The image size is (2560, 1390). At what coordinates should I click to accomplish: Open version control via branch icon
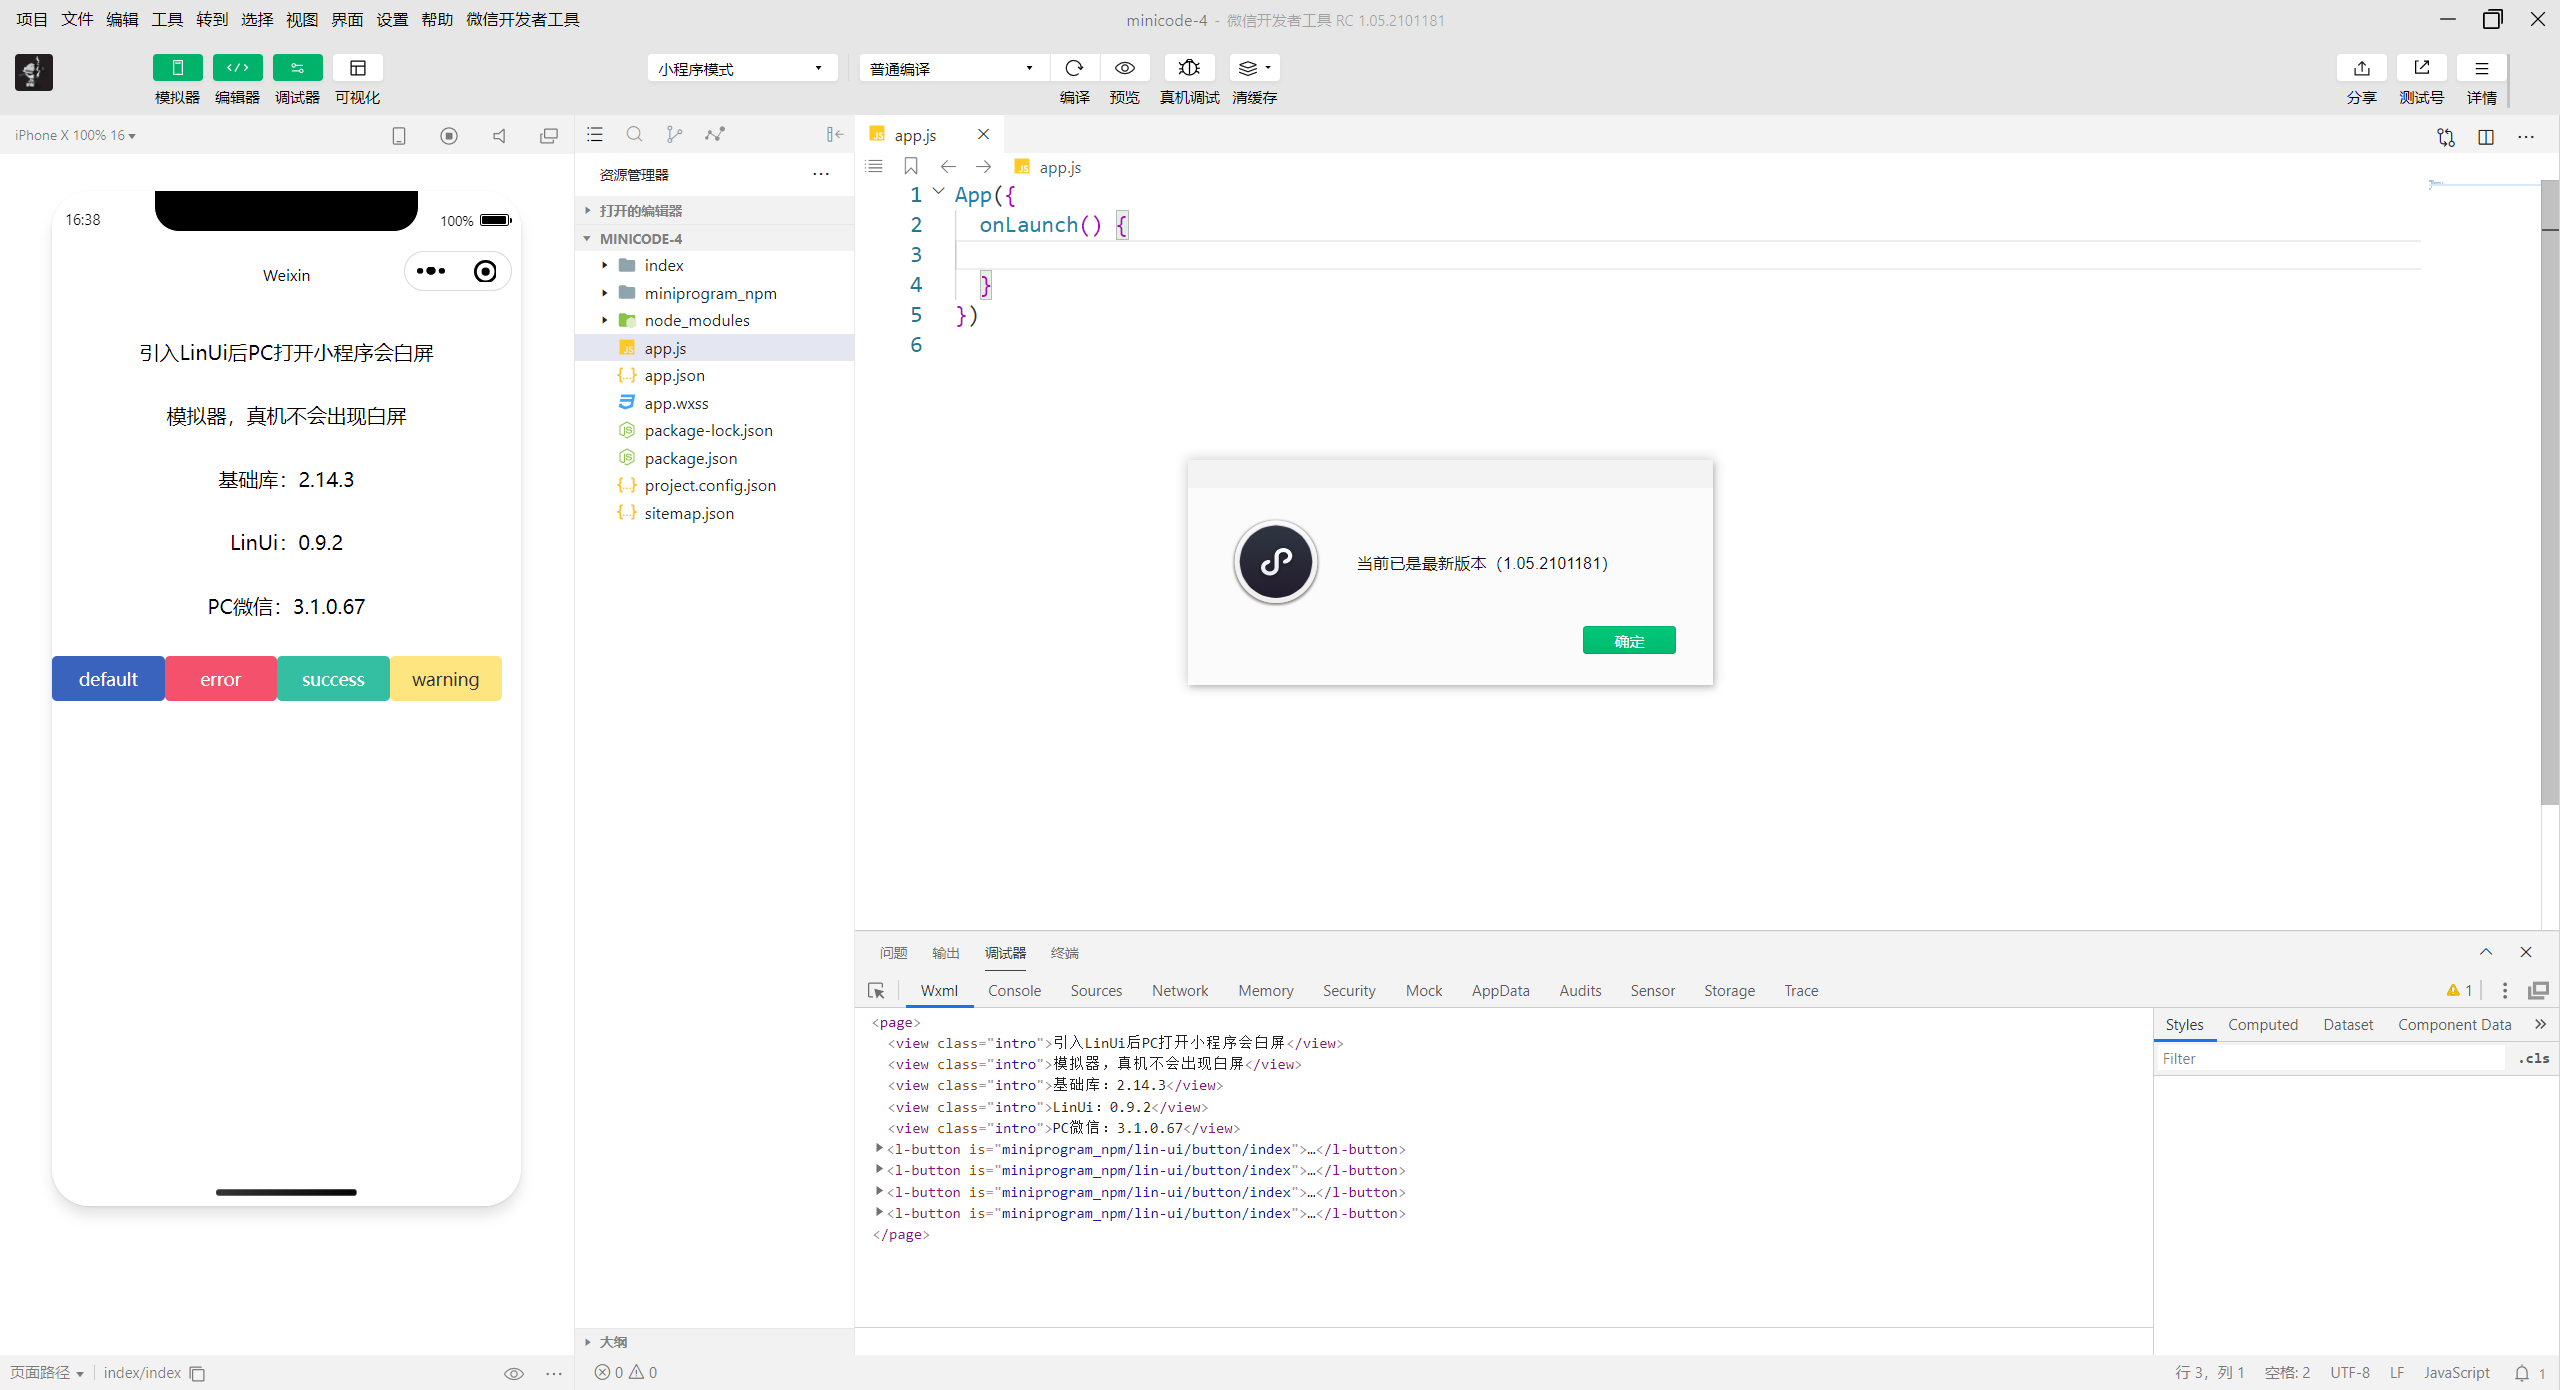[x=674, y=134]
